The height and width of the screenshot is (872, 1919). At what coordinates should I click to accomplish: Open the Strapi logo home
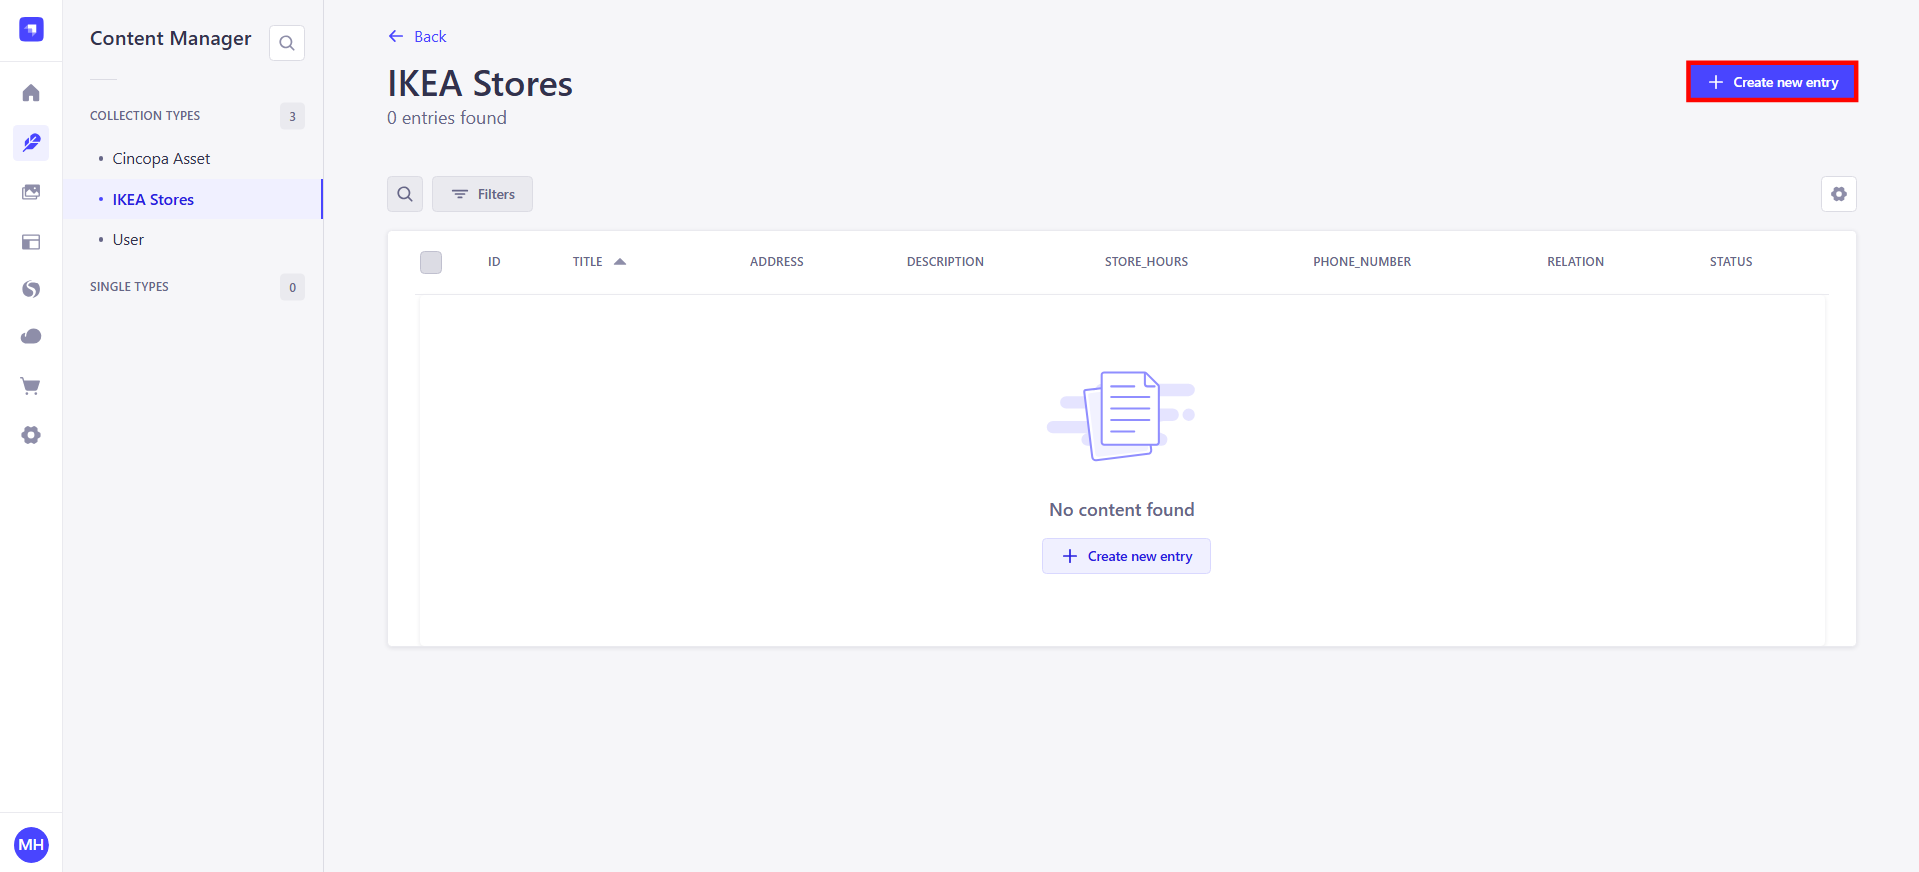[x=31, y=30]
